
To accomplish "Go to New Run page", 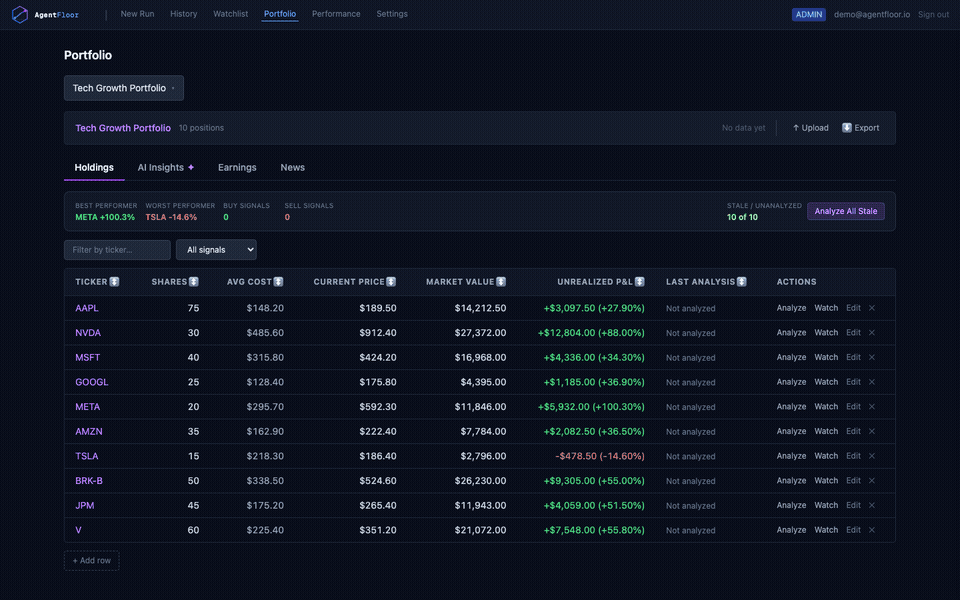I will 137,13.
